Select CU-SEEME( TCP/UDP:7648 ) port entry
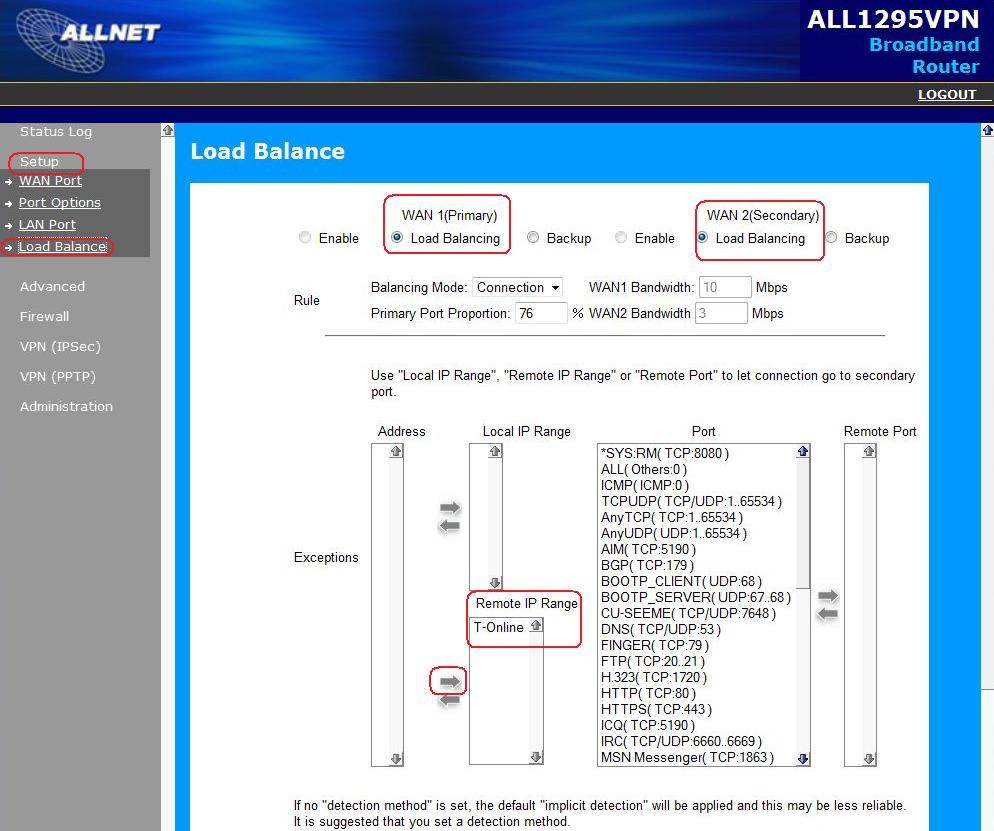The image size is (994, 831). (x=688, y=614)
